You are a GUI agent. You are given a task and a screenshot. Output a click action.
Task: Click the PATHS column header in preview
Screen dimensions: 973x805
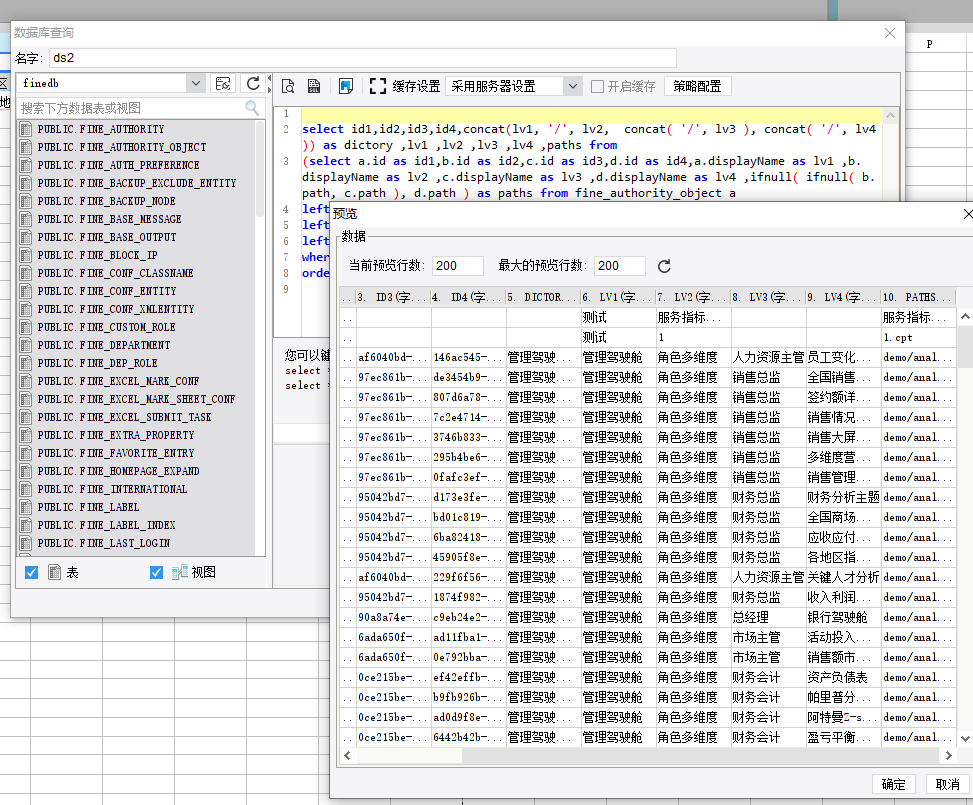pyautogui.click(x=918, y=297)
